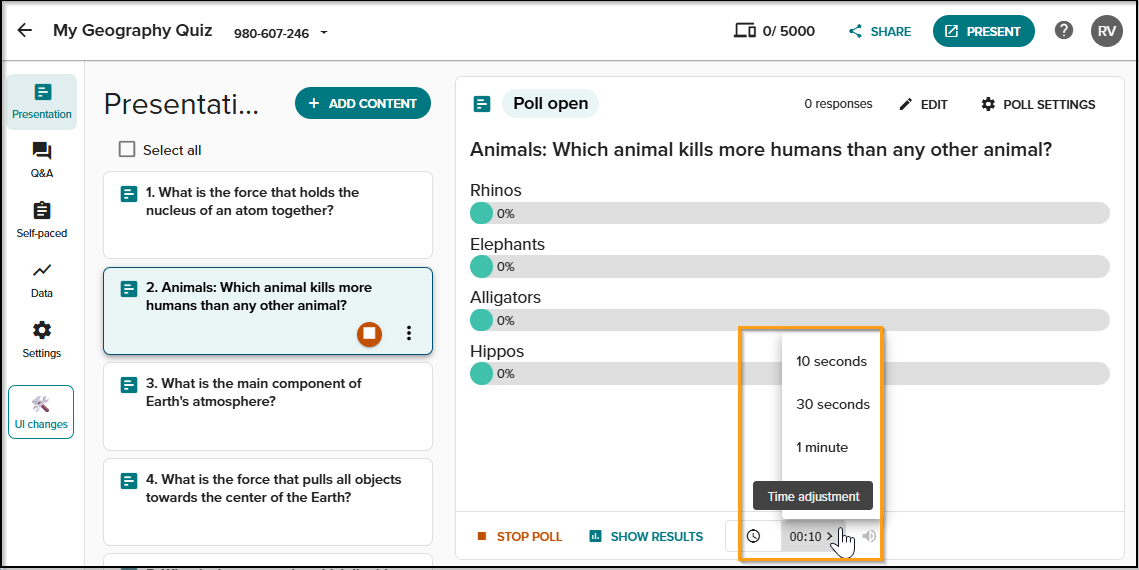Choose 10 seconds from time menu
The height and width of the screenshot is (570, 1139).
[x=831, y=361]
